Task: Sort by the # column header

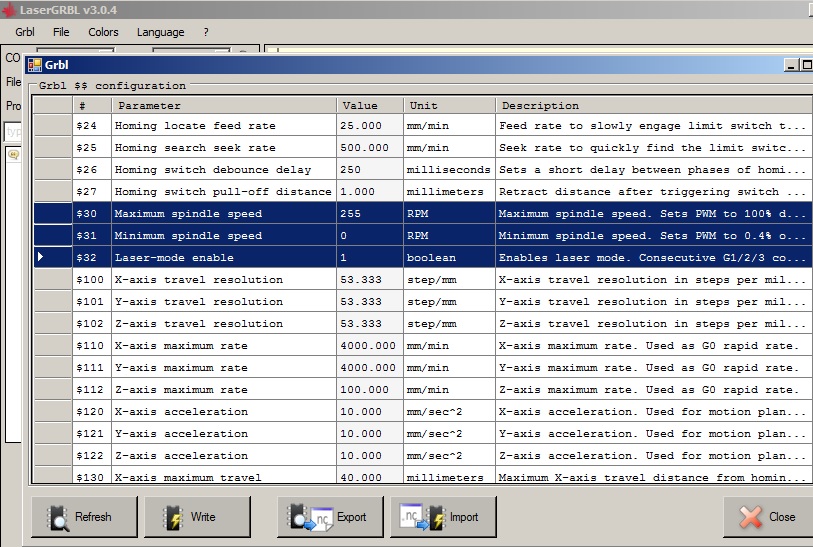Action: (x=92, y=106)
